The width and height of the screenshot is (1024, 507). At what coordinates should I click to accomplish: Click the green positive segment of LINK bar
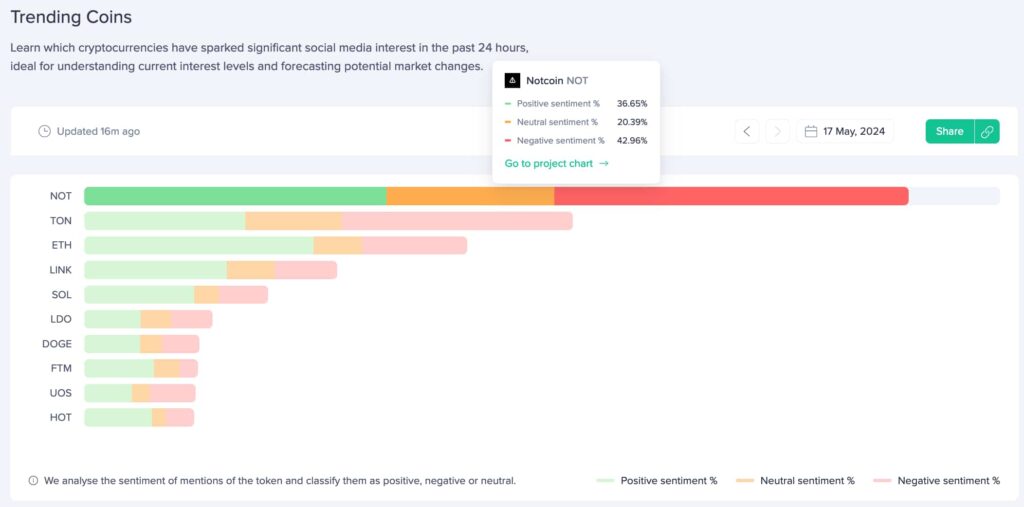pyautogui.click(x=155, y=270)
